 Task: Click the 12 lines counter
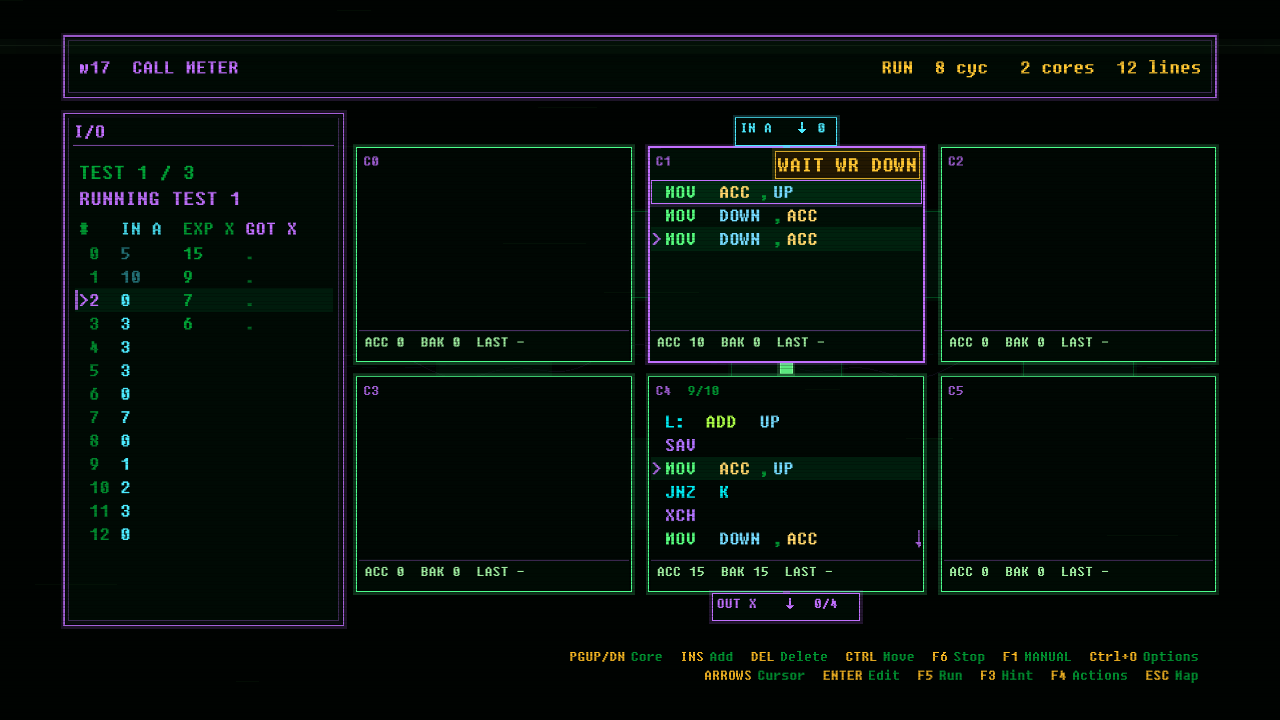click(1159, 68)
